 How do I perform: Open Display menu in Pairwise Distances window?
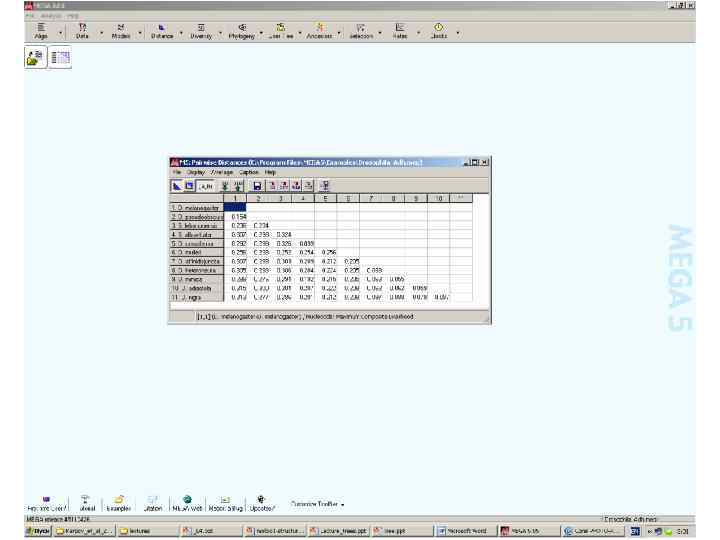click(196, 172)
